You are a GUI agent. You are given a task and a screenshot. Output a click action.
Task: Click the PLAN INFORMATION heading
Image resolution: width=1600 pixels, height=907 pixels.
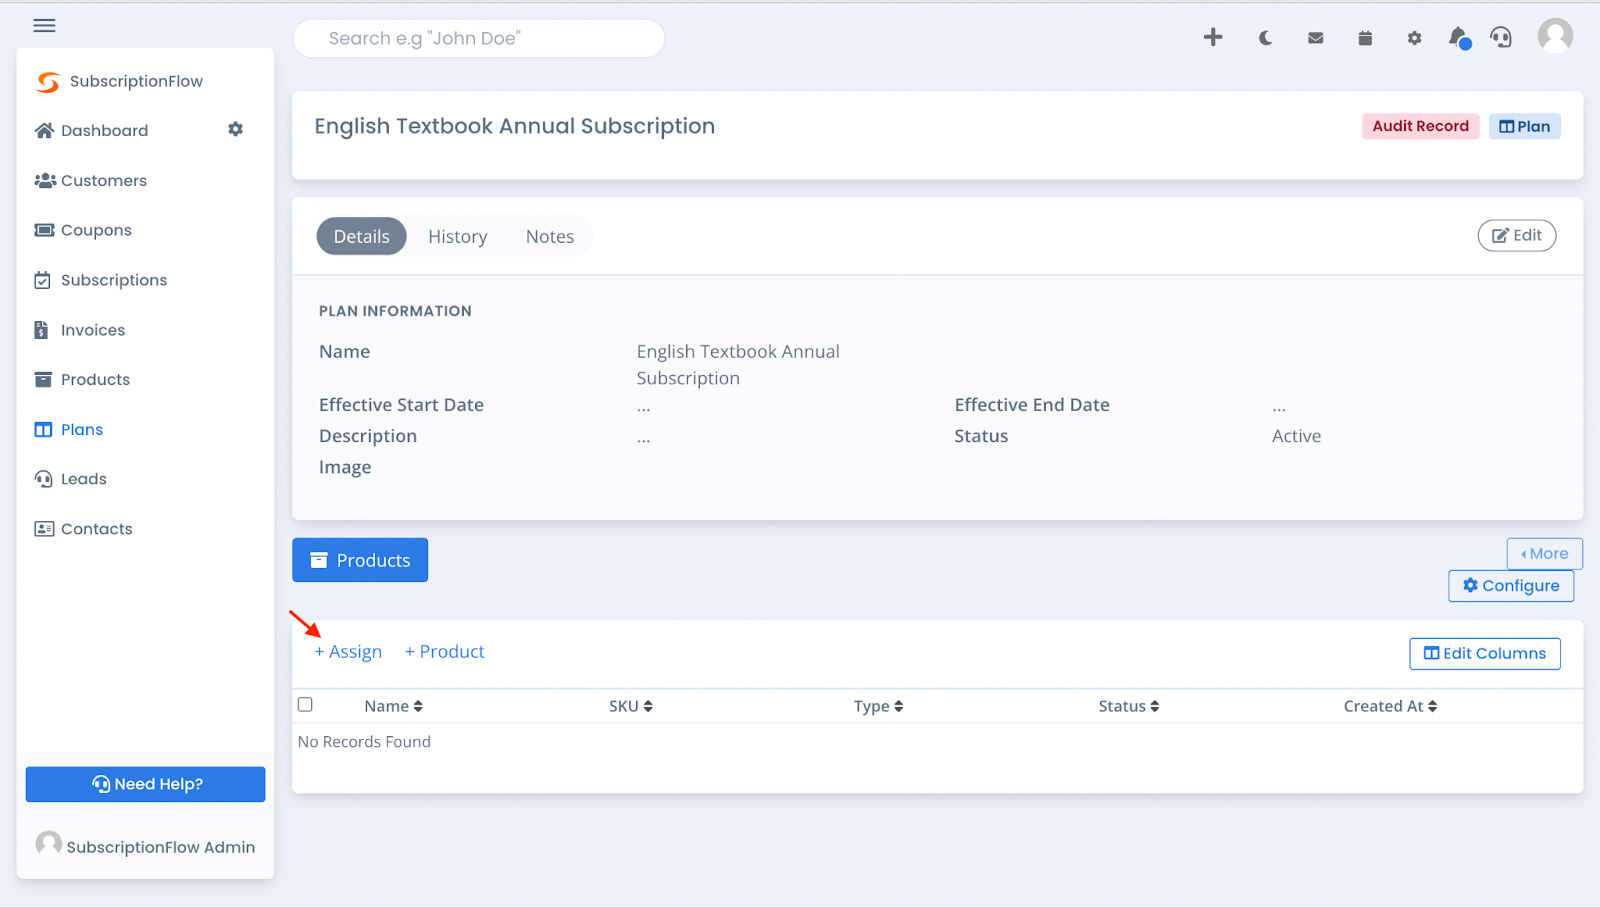point(395,311)
